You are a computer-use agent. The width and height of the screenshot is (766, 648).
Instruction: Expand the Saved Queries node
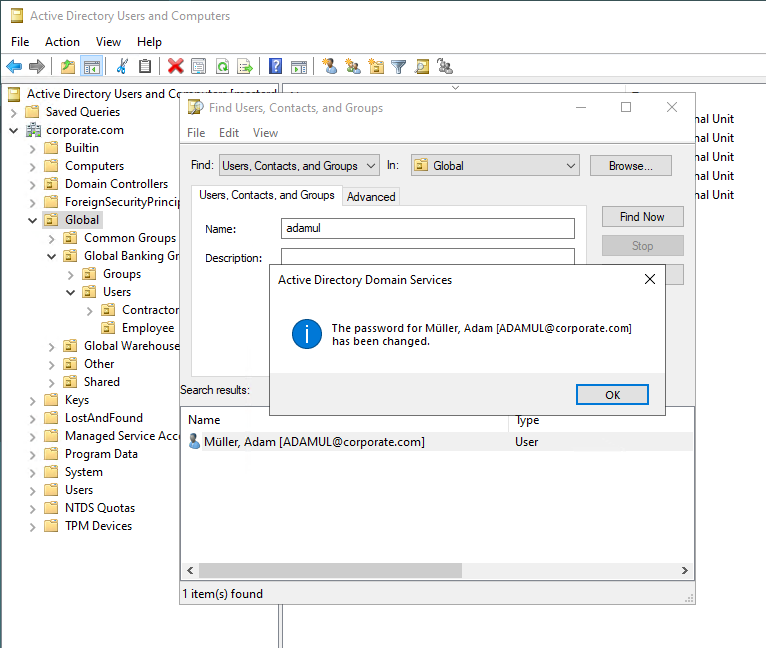14,112
